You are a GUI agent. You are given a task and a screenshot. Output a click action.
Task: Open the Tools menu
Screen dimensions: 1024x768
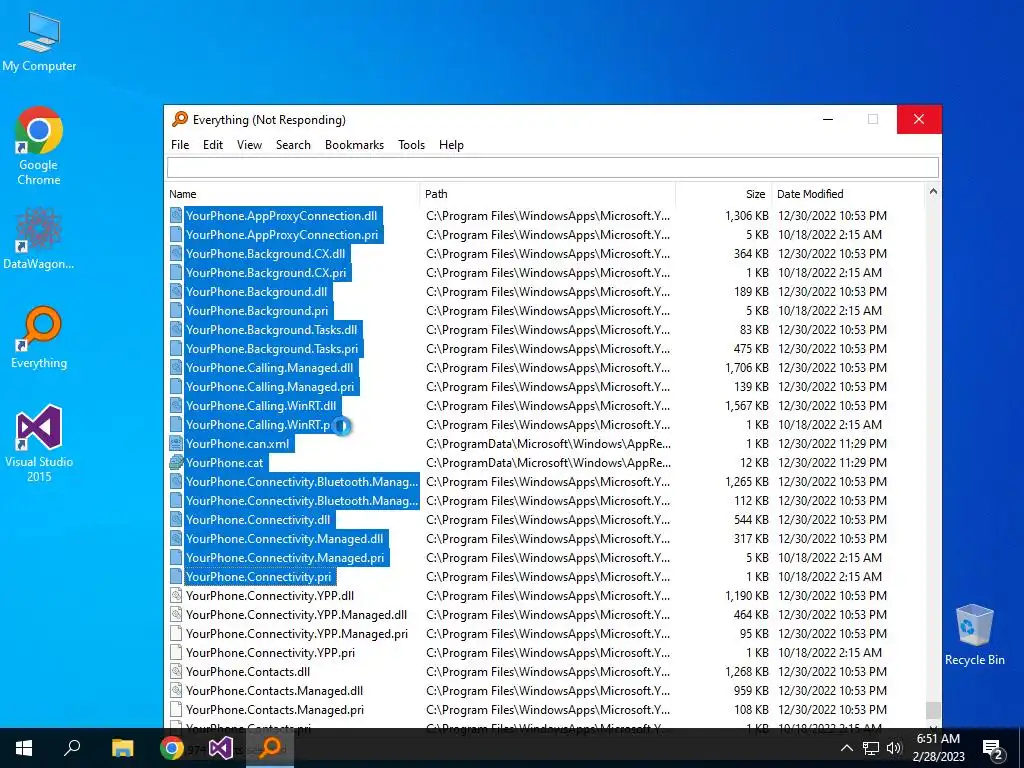[x=411, y=145]
